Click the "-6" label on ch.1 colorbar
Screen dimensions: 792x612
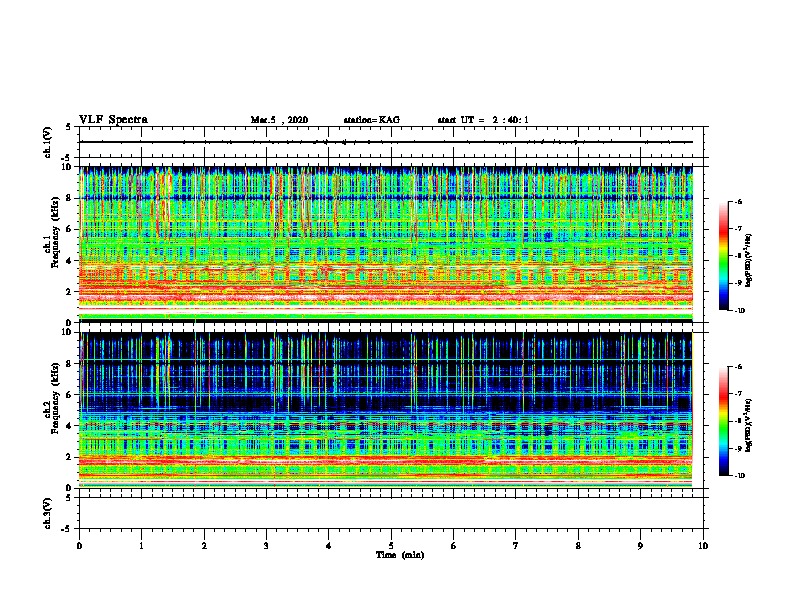[738, 202]
